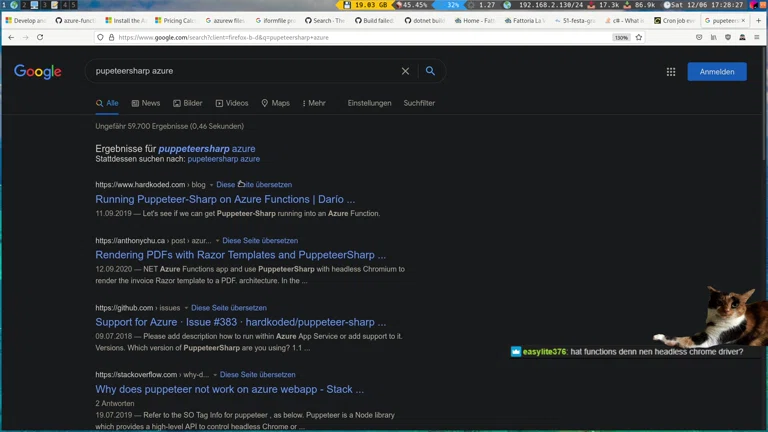Click corrected query puppeteersharp azure
768x432 pixels.
207,149
